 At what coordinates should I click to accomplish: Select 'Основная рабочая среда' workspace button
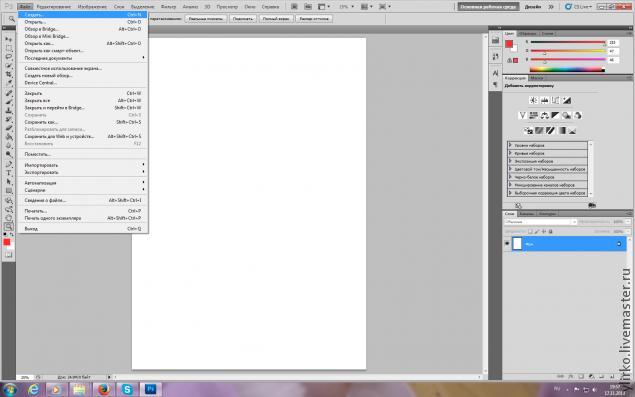[489, 7]
